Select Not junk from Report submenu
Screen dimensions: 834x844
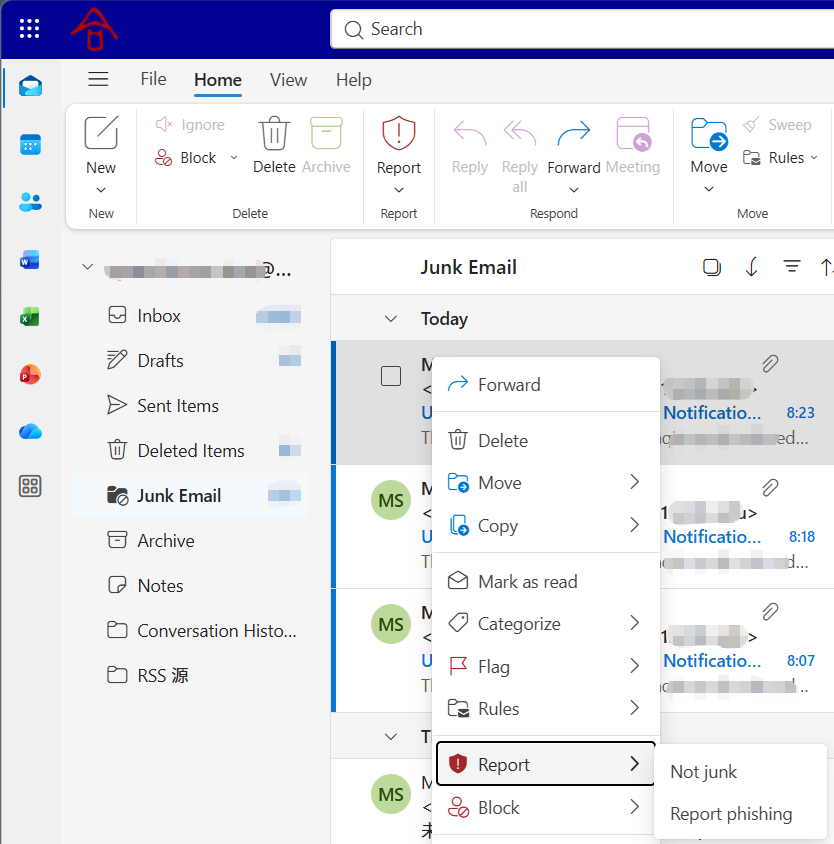click(x=704, y=771)
